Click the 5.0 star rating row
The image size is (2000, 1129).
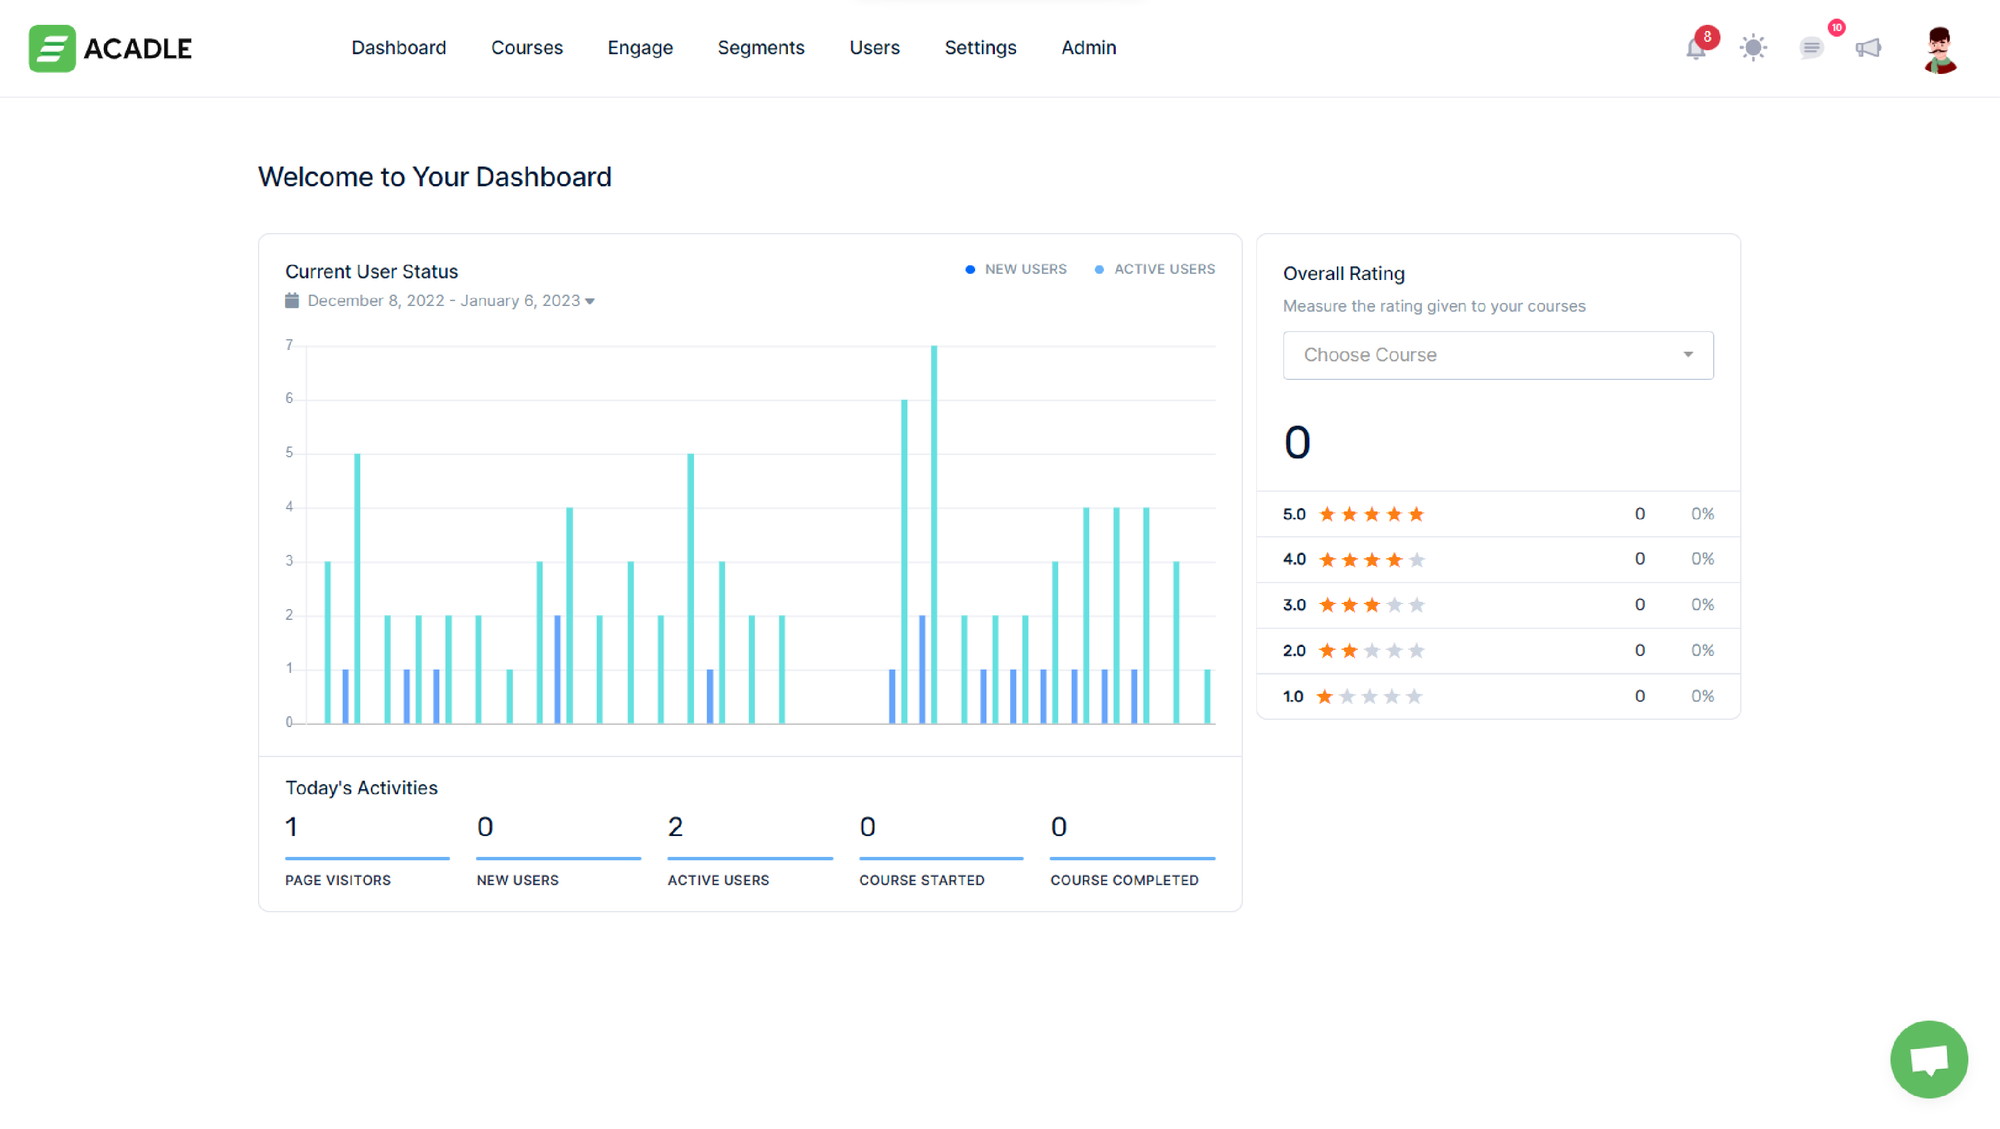[1497, 514]
